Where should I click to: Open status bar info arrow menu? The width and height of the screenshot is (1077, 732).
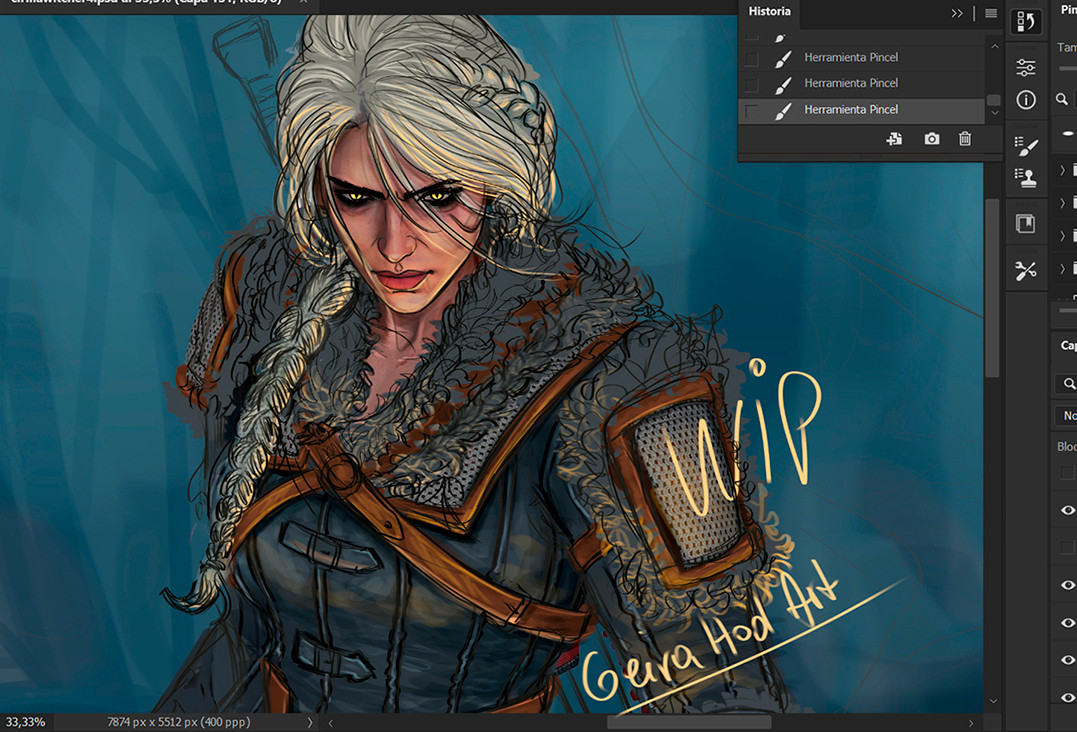pyautogui.click(x=310, y=722)
